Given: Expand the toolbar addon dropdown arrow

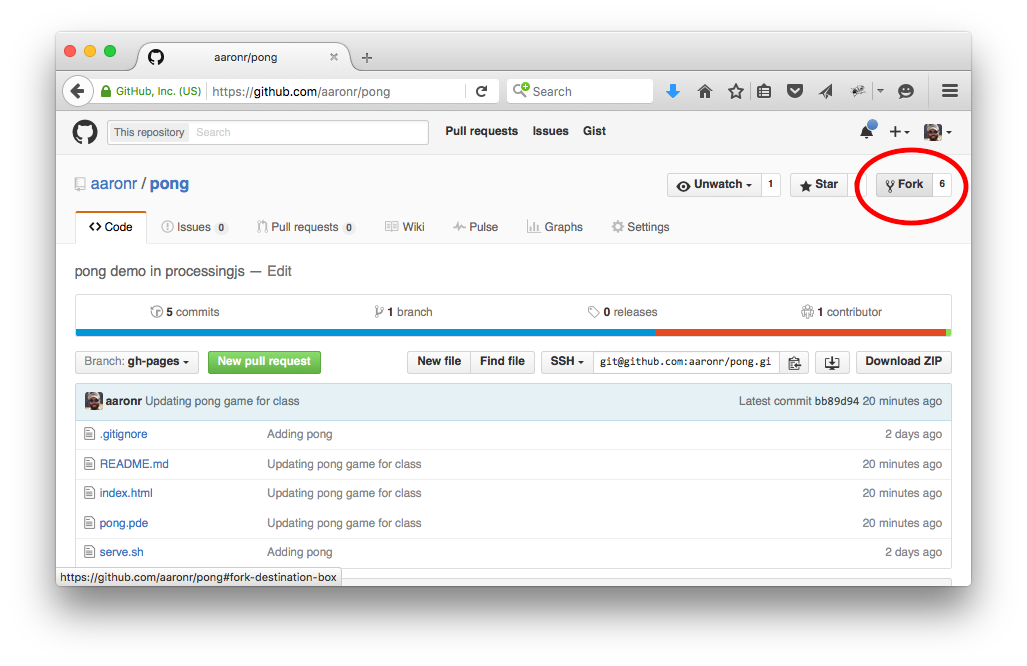Looking at the screenshot, I should tap(880, 91).
